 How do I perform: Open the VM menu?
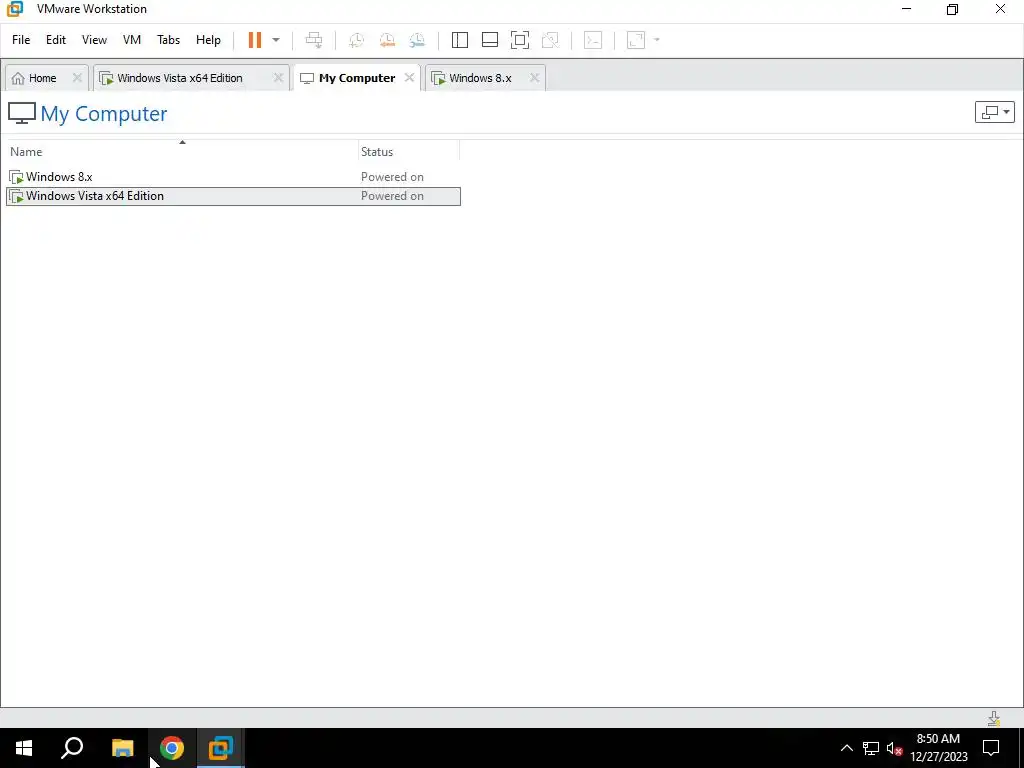132,40
